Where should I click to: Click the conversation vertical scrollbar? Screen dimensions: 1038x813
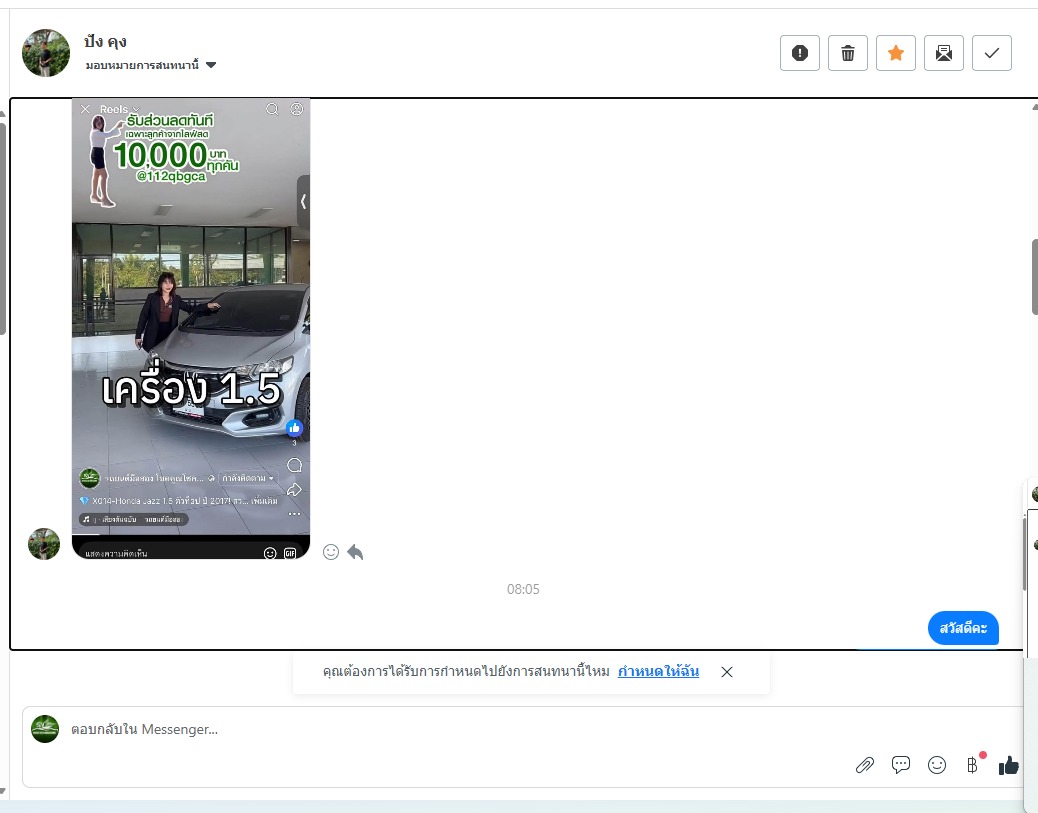click(1034, 276)
